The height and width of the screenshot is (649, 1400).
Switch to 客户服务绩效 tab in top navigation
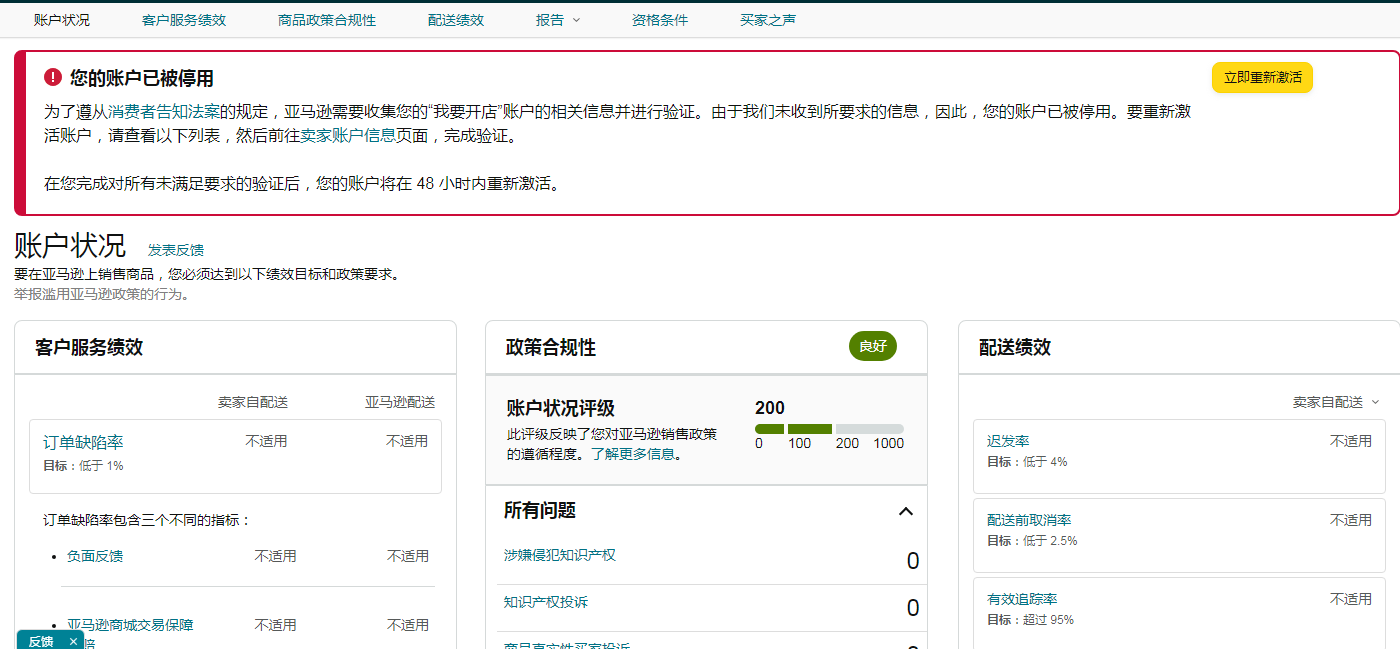point(184,20)
